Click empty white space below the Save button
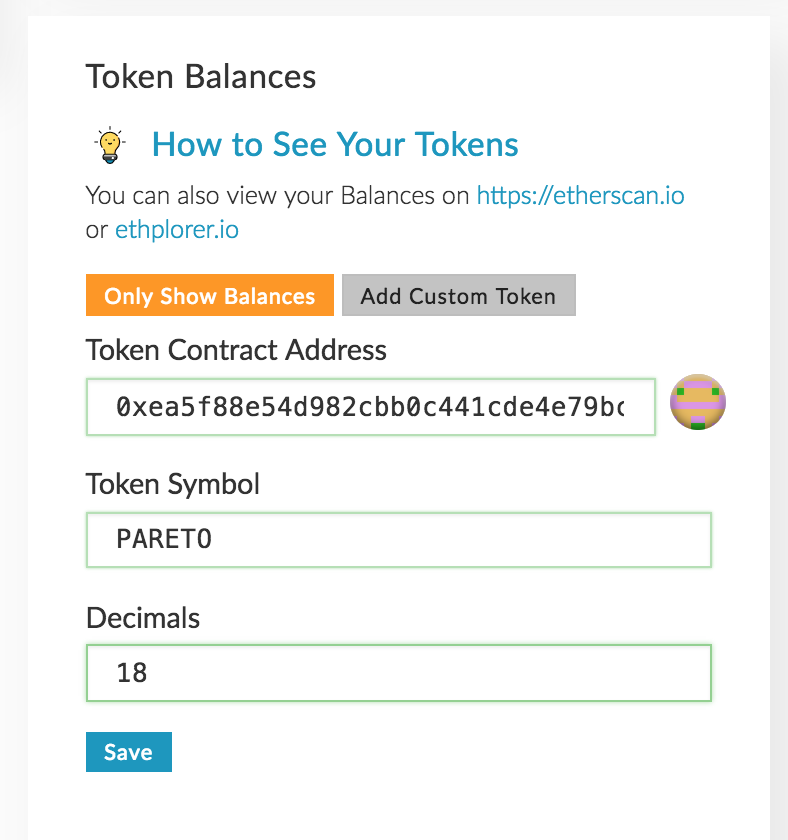 400,805
